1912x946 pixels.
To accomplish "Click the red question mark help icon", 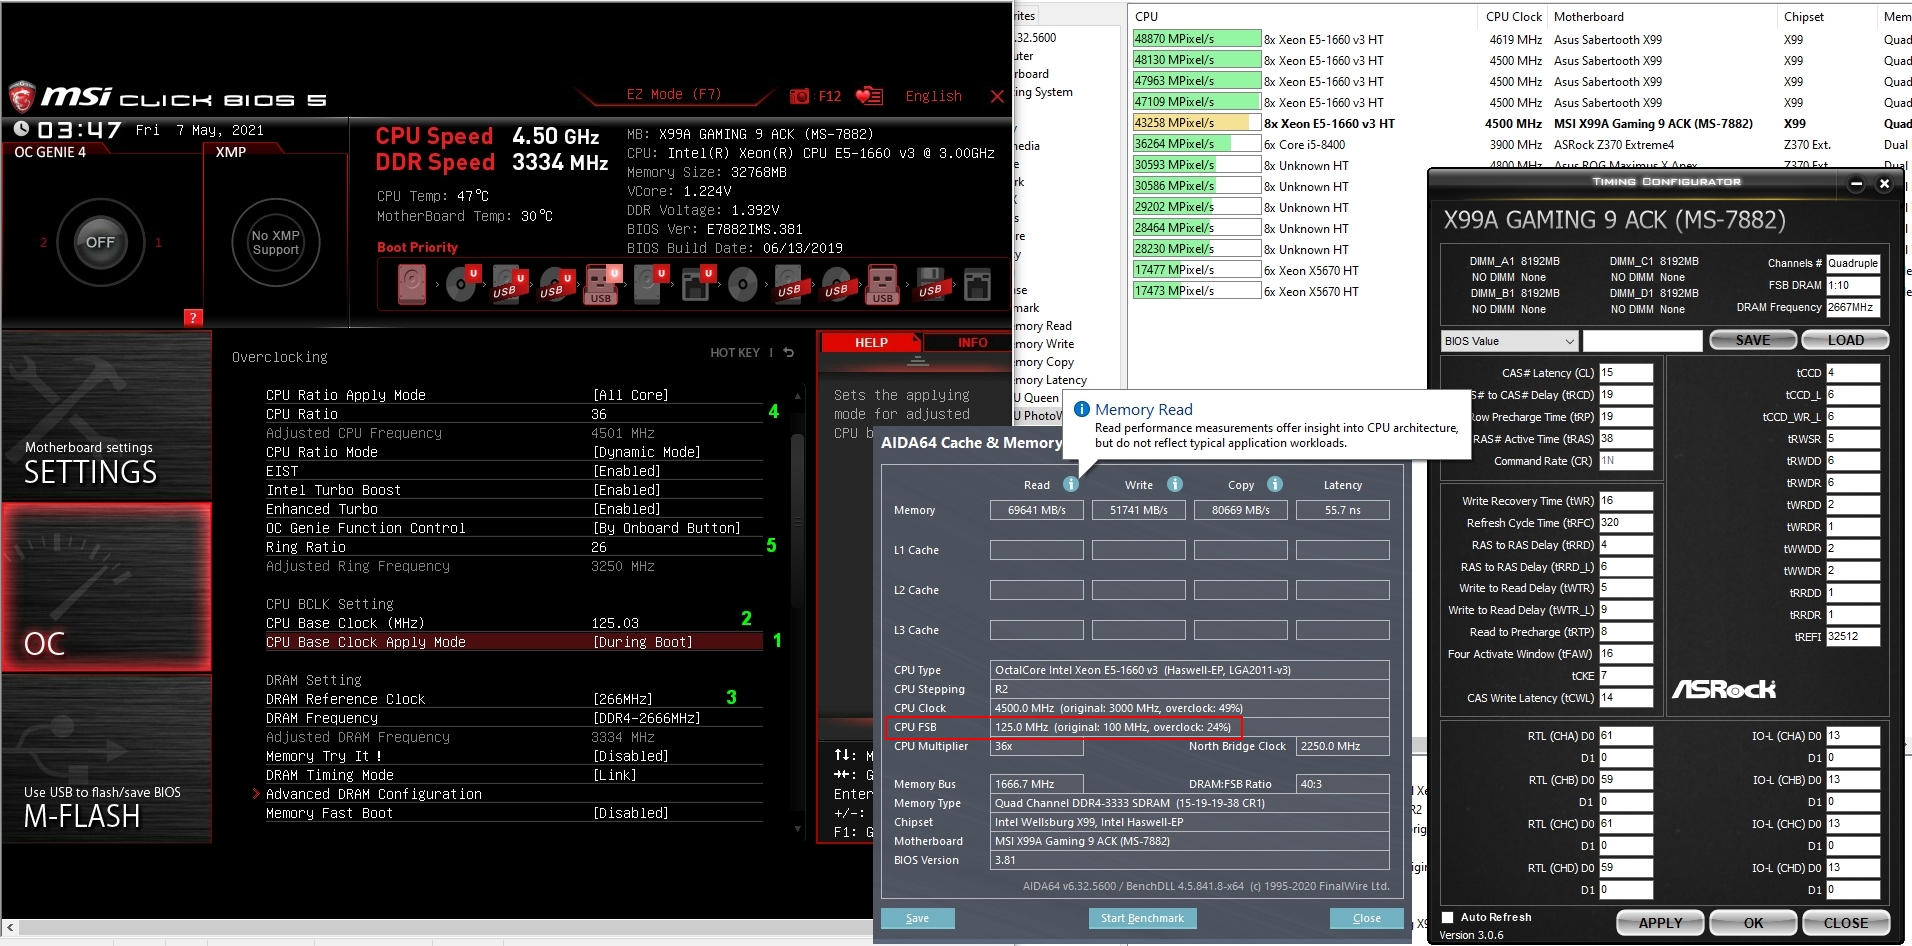I will [x=194, y=317].
